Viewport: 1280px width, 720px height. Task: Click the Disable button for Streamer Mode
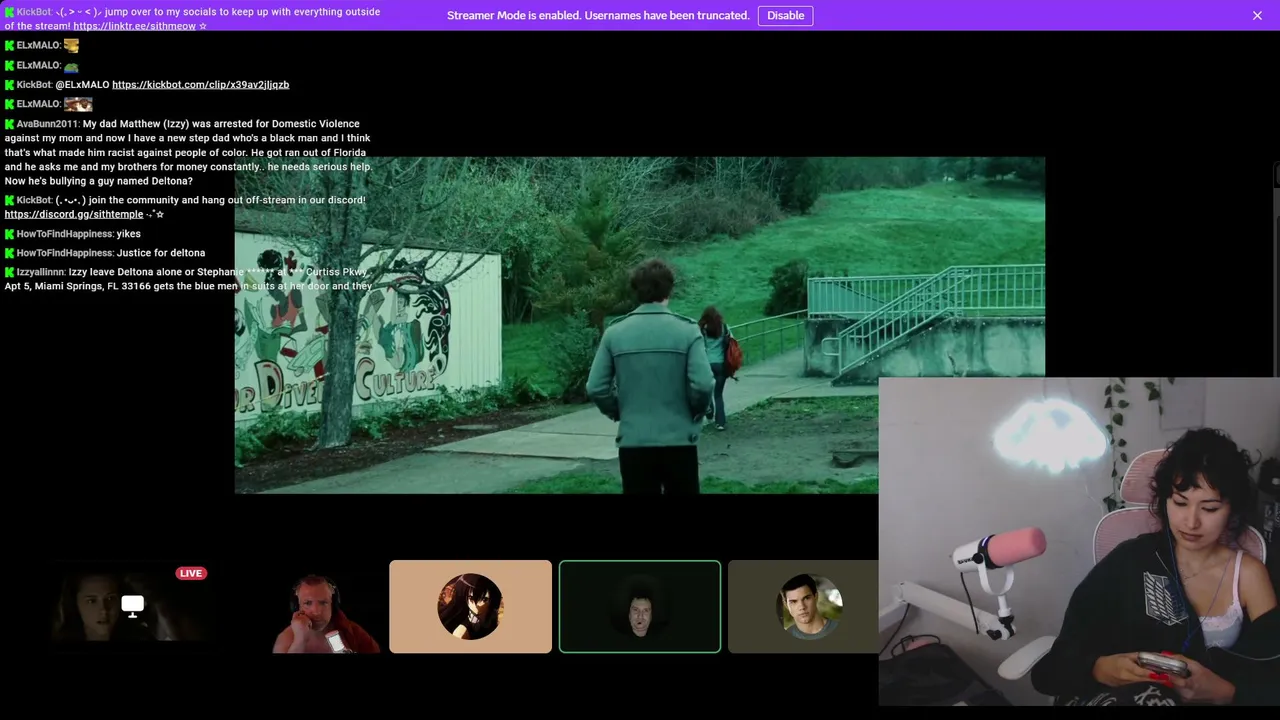tap(785, 15)
